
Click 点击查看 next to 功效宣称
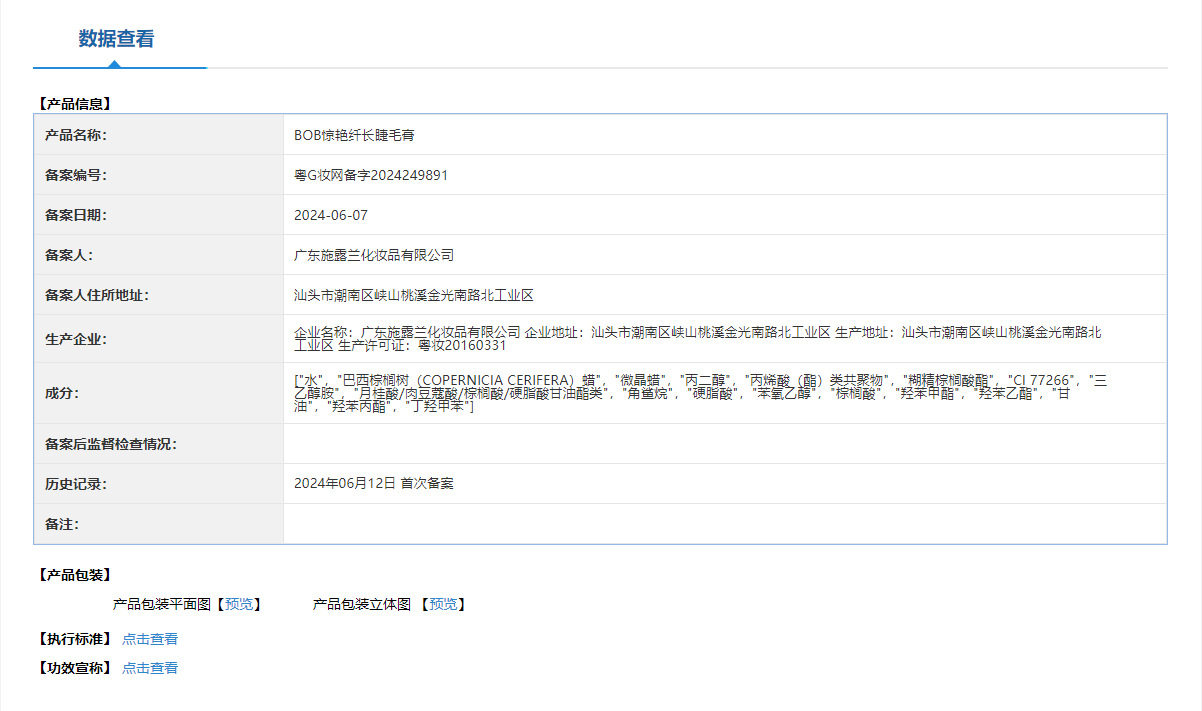(x=150, y=668)
